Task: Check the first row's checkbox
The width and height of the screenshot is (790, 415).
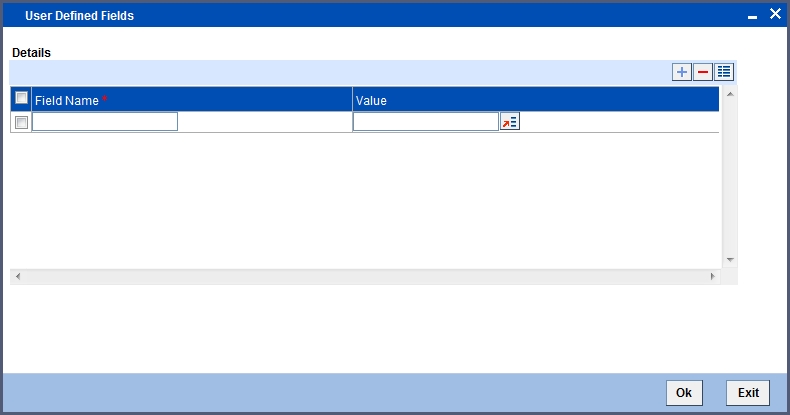Action: tap(21, 122)
